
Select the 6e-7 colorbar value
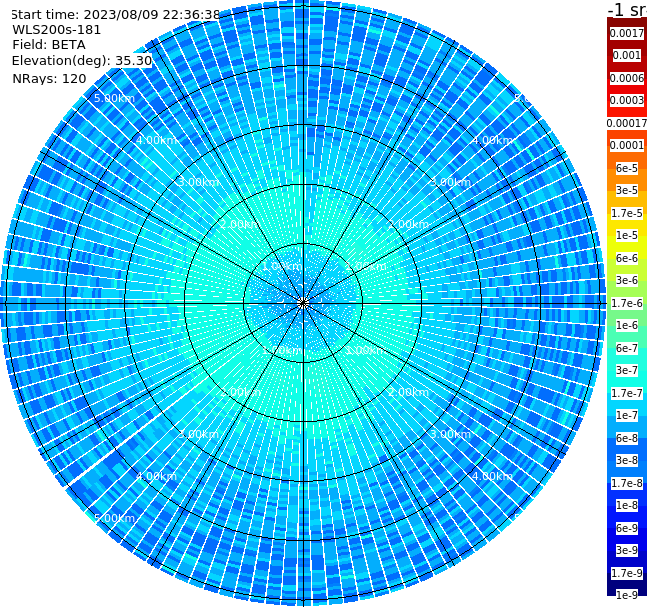(627, 348)
